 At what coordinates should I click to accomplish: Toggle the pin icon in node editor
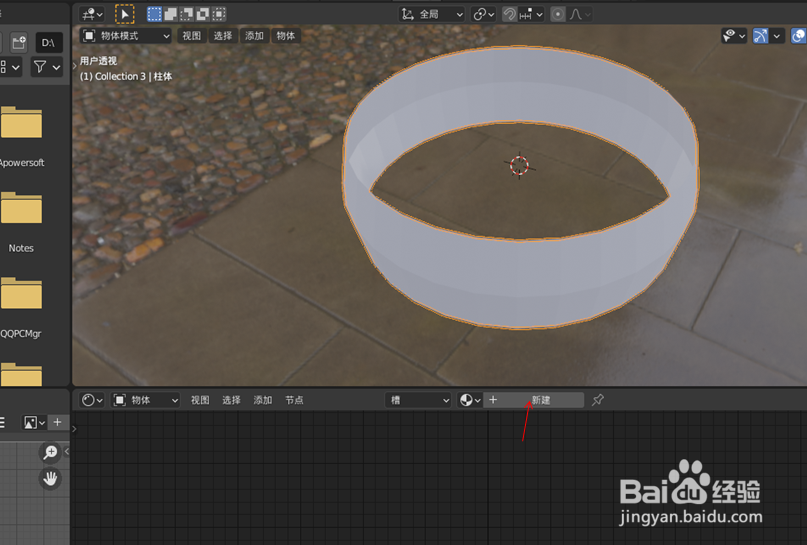[x=597, y=400]
